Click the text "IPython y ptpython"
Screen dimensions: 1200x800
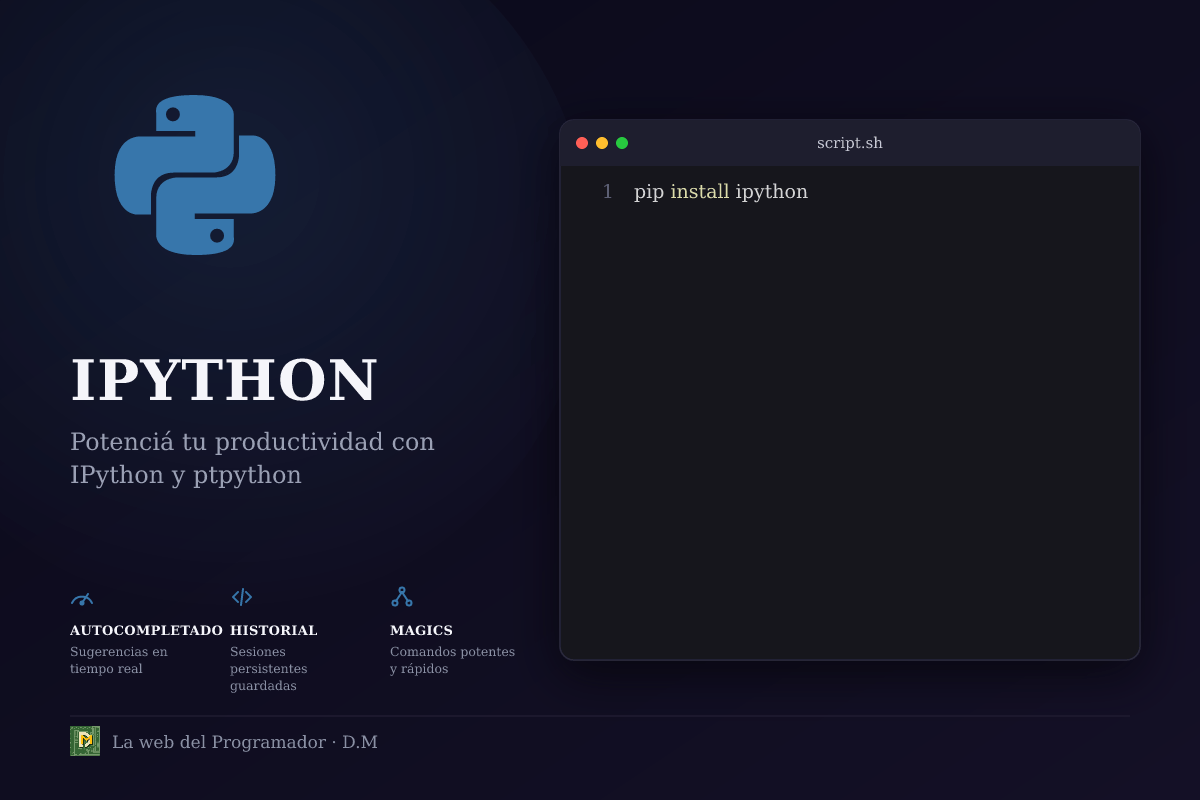[x=186, y=476]
